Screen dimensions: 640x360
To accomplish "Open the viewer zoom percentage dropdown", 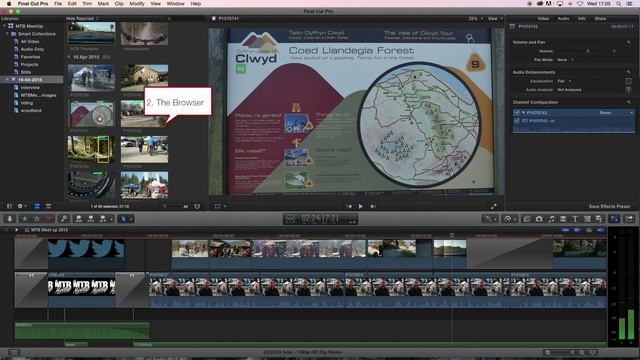I will pyautogui.click(x=476, y=19).
